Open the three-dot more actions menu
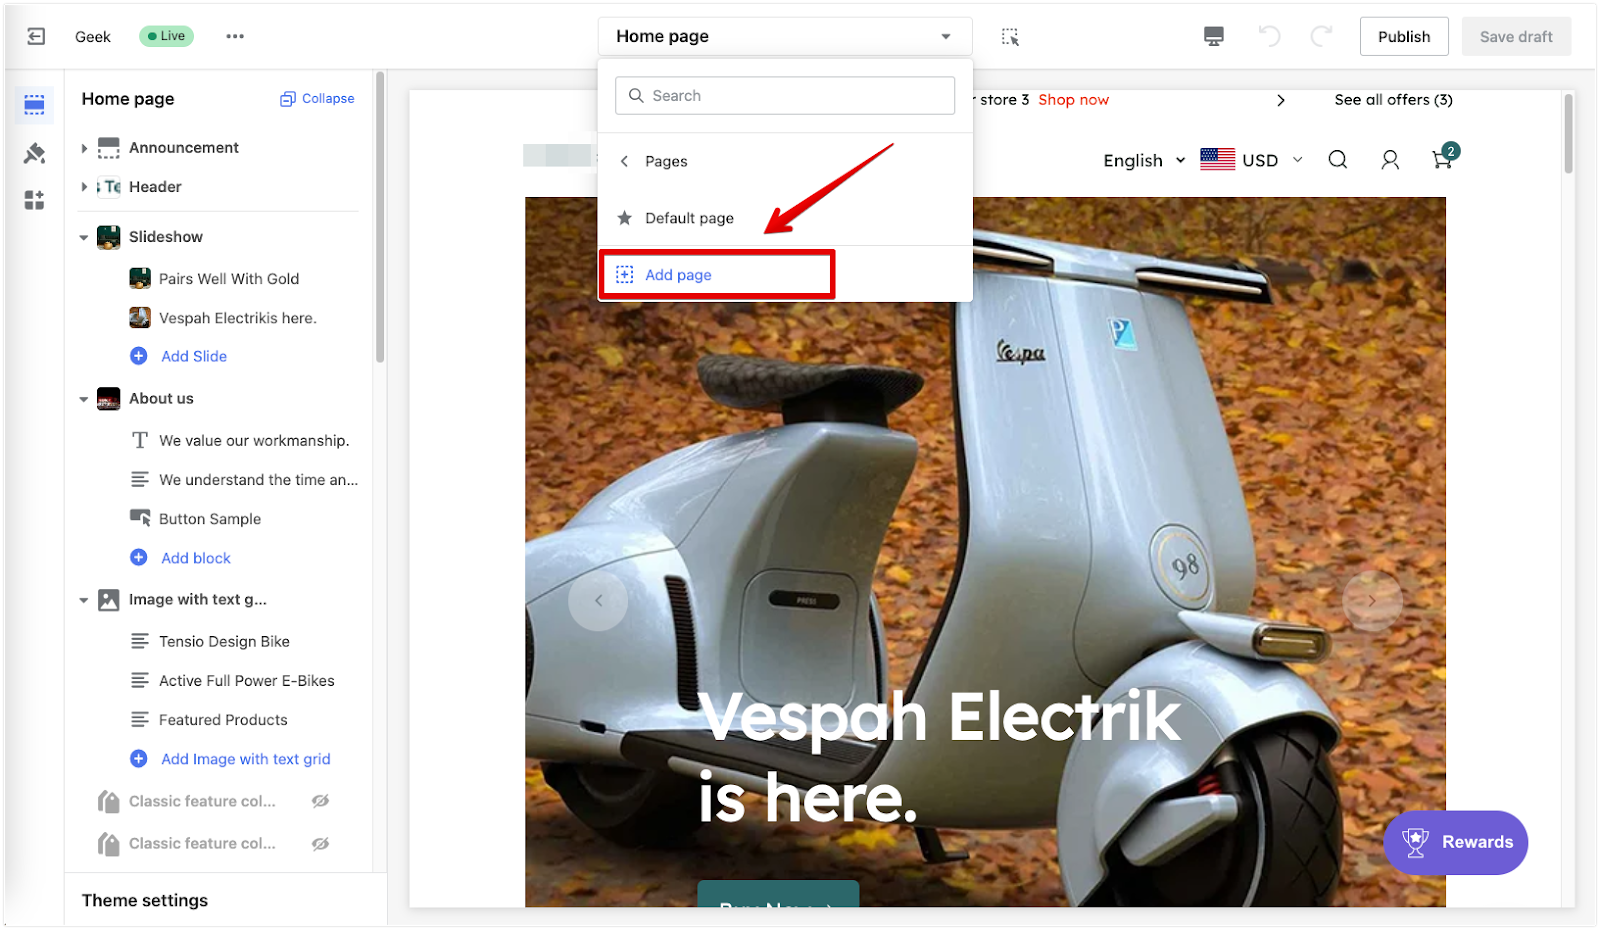Image resolution: width=1600 pixels, height=930 pixels. [235, 36]
